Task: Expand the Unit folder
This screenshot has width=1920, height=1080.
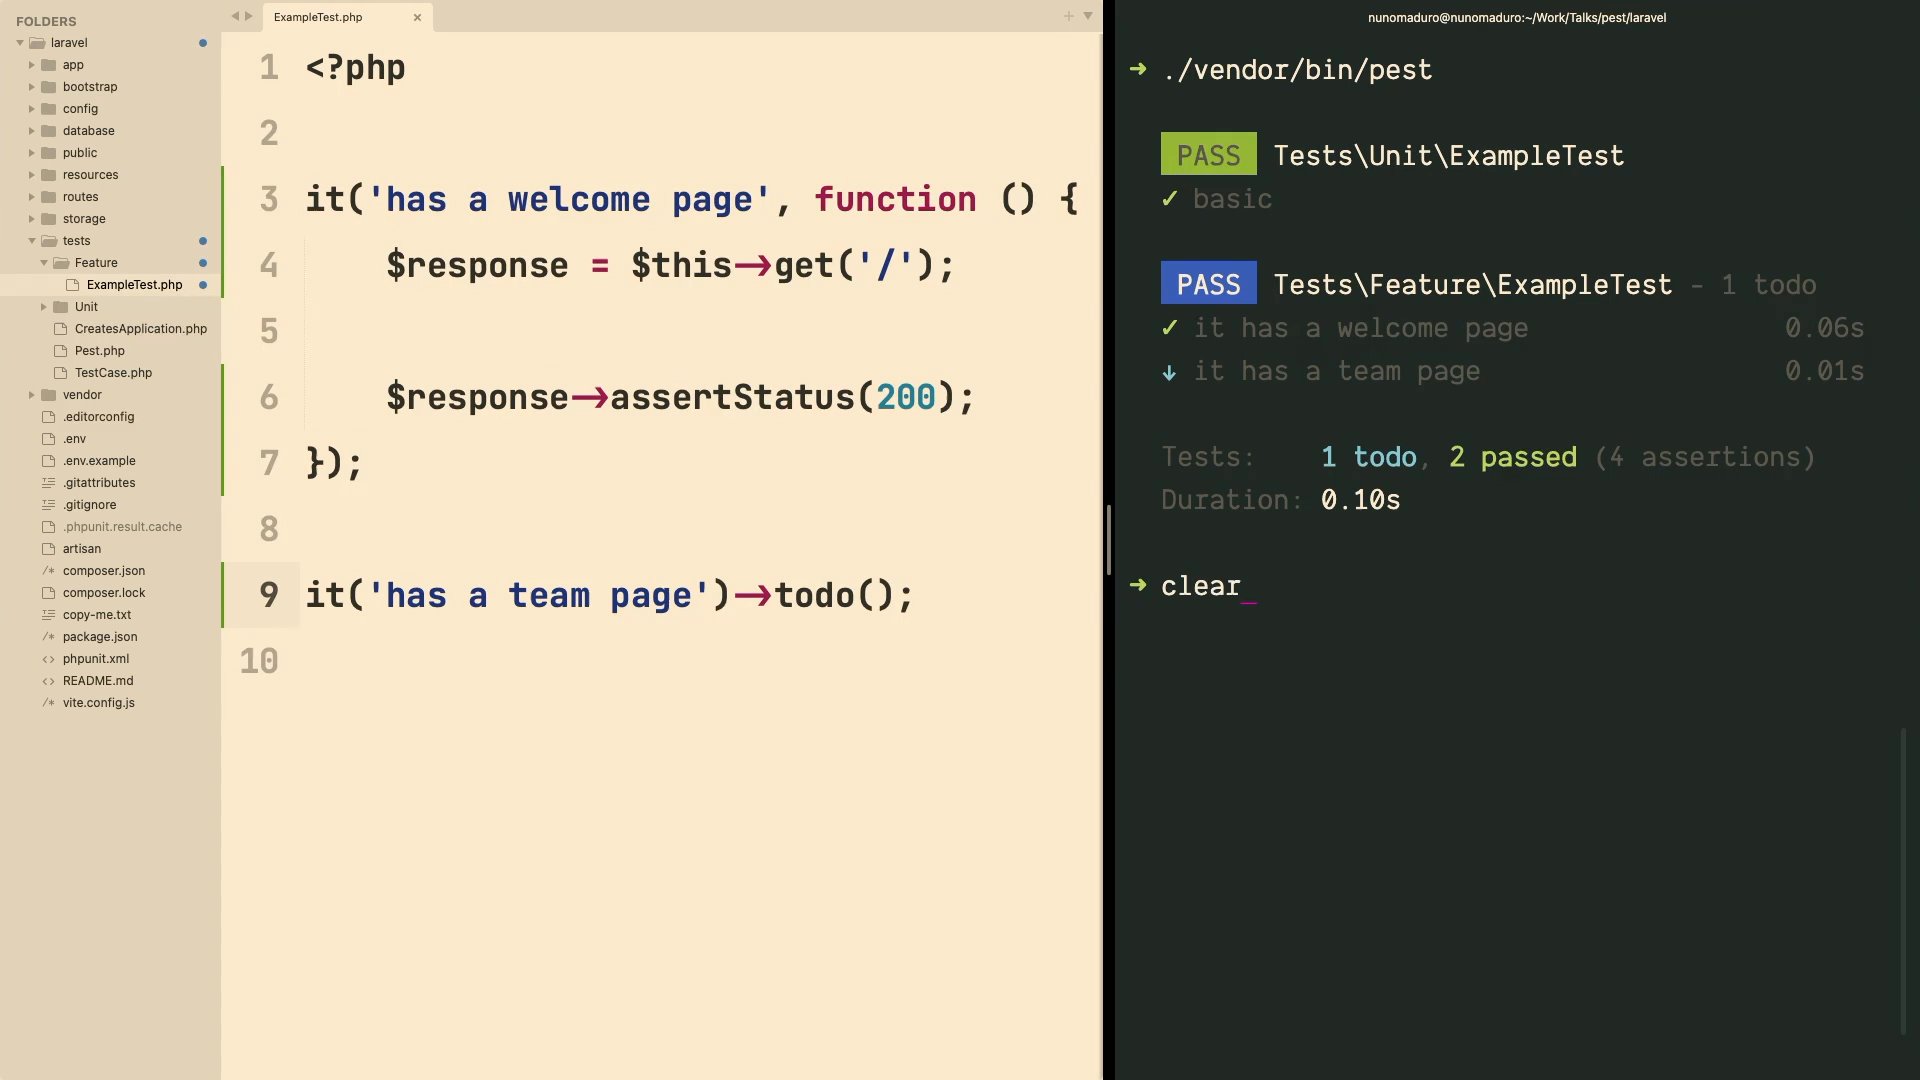Action: (44, 307)
